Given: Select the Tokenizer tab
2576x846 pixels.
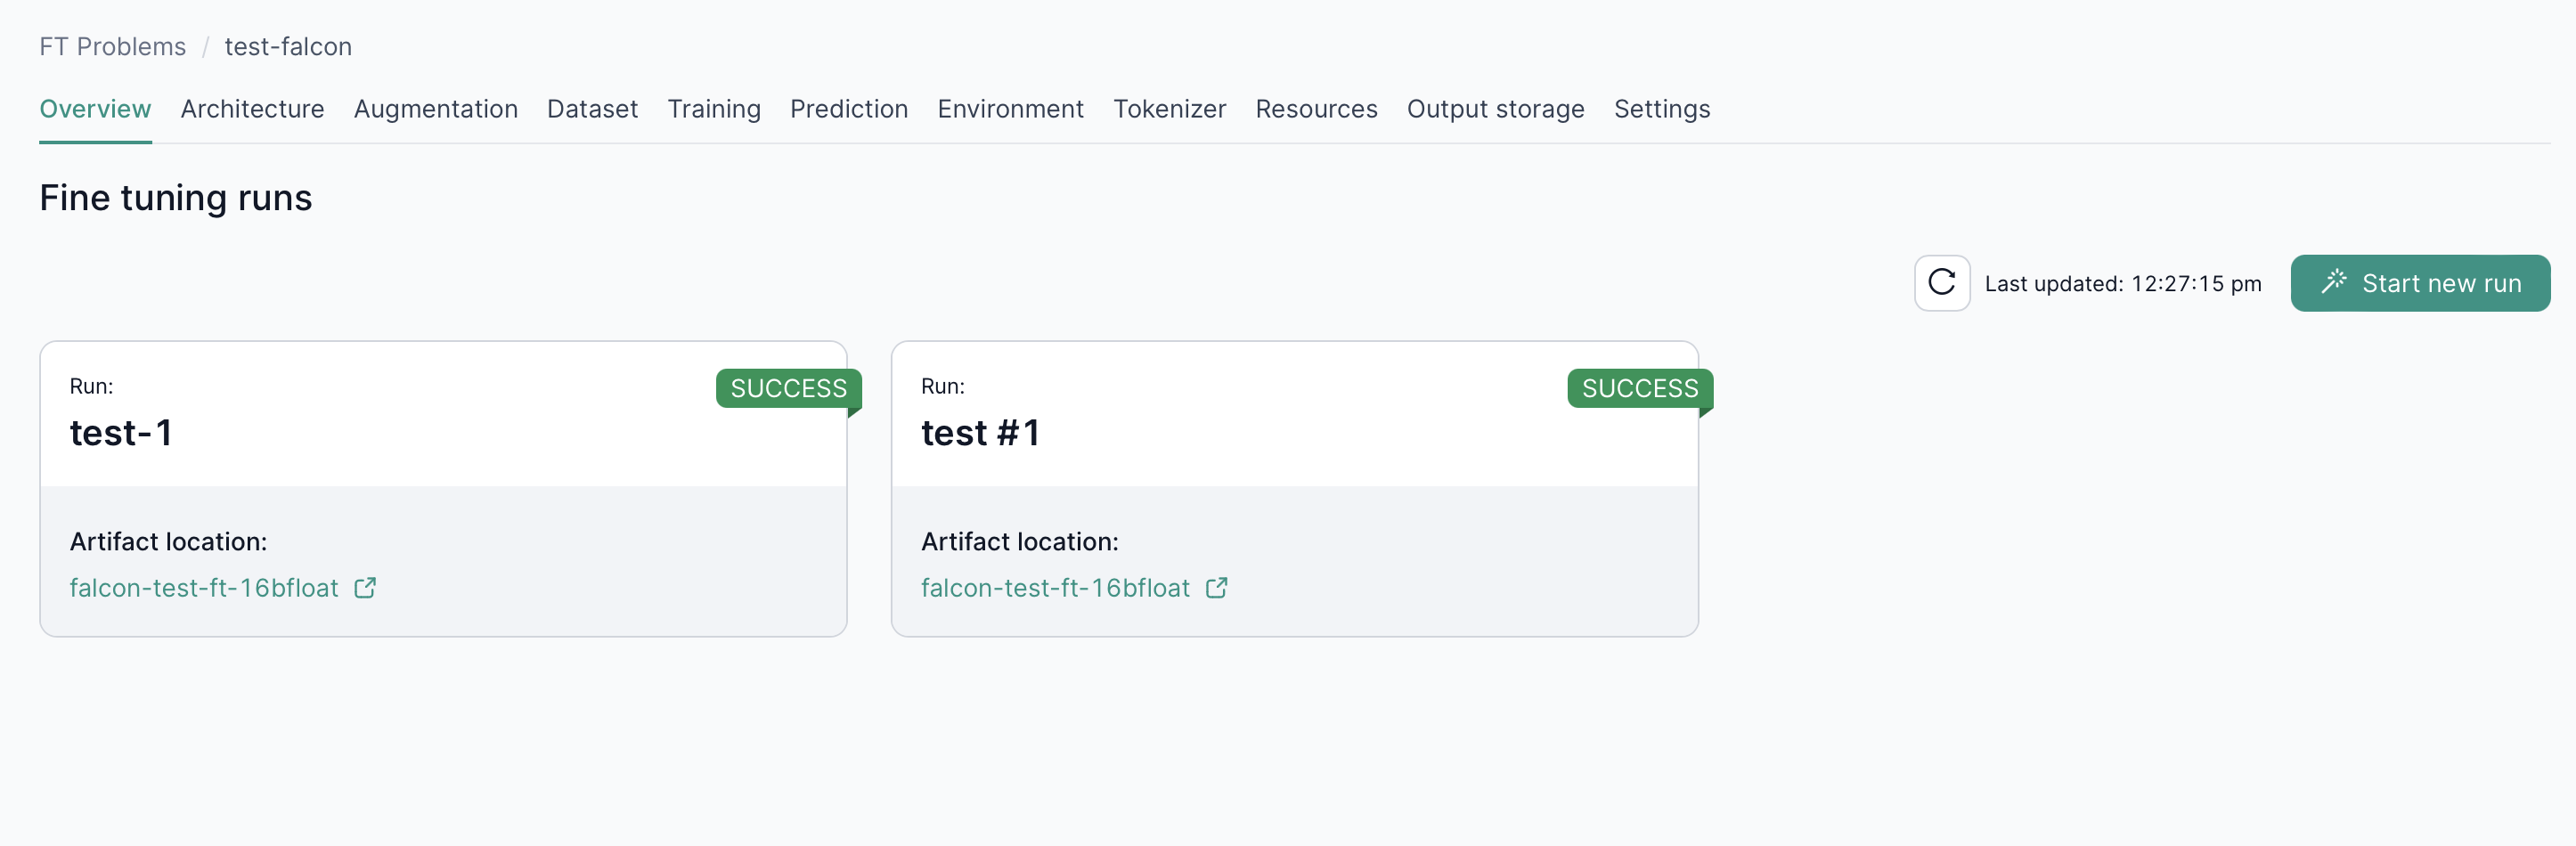Looking at the screenshot, I should point(1169,109).
